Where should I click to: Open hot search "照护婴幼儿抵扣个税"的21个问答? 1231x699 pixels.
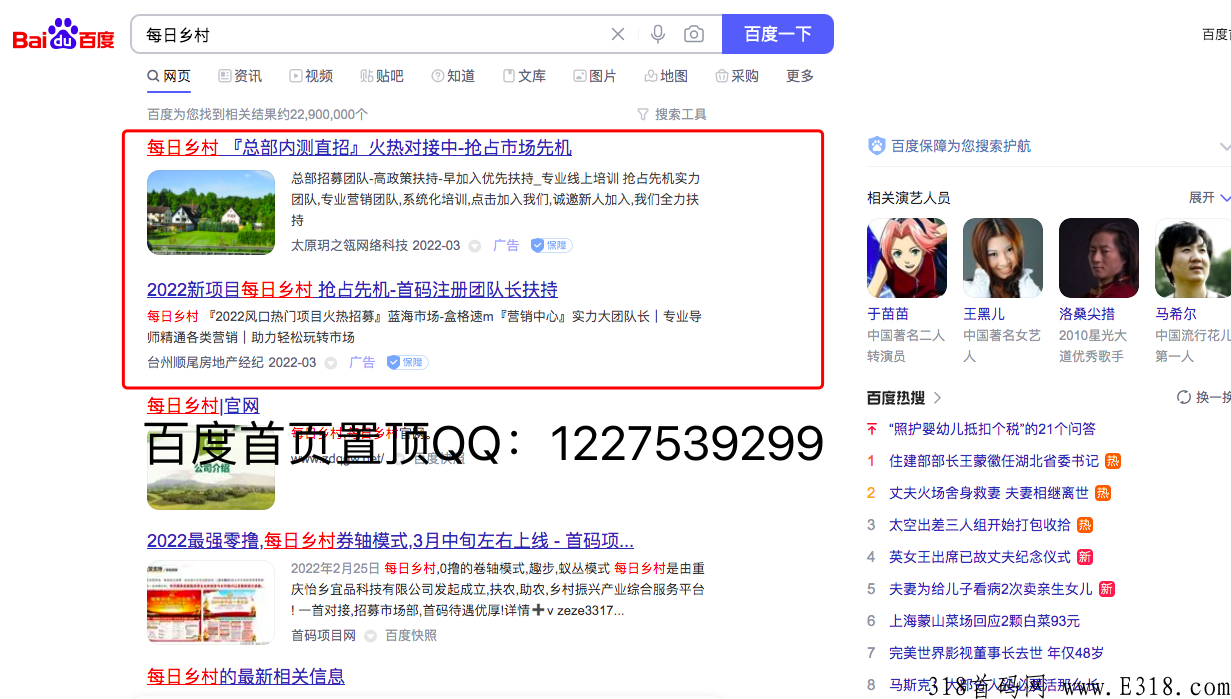pos(992,429)
